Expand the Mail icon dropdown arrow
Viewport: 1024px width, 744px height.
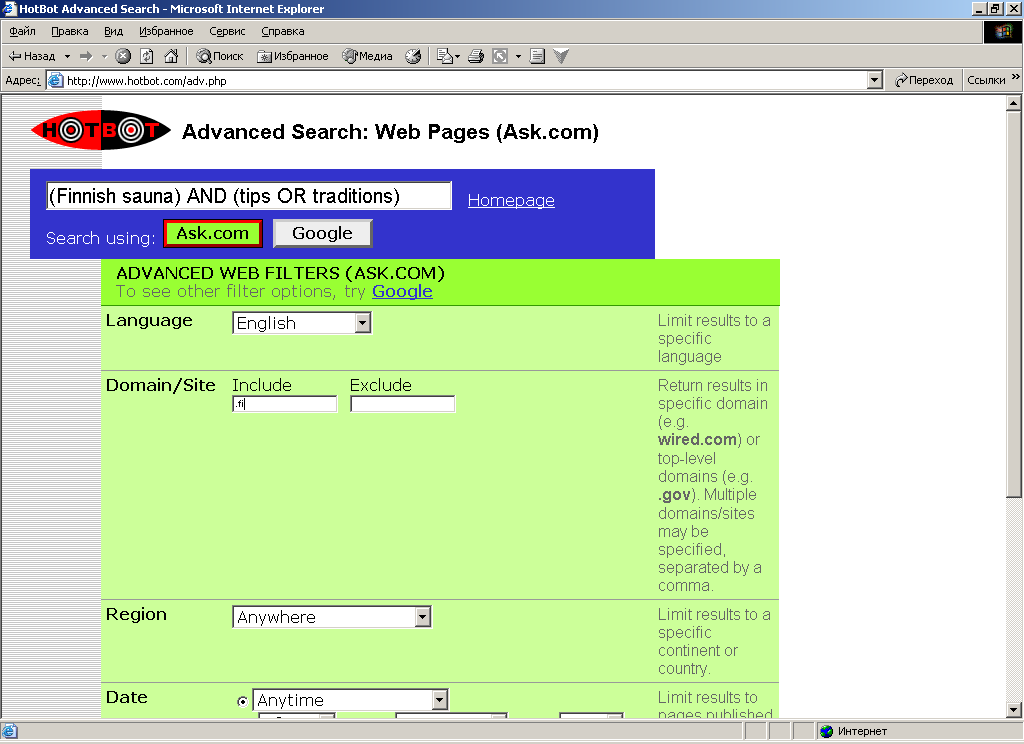tap(457, 56)
